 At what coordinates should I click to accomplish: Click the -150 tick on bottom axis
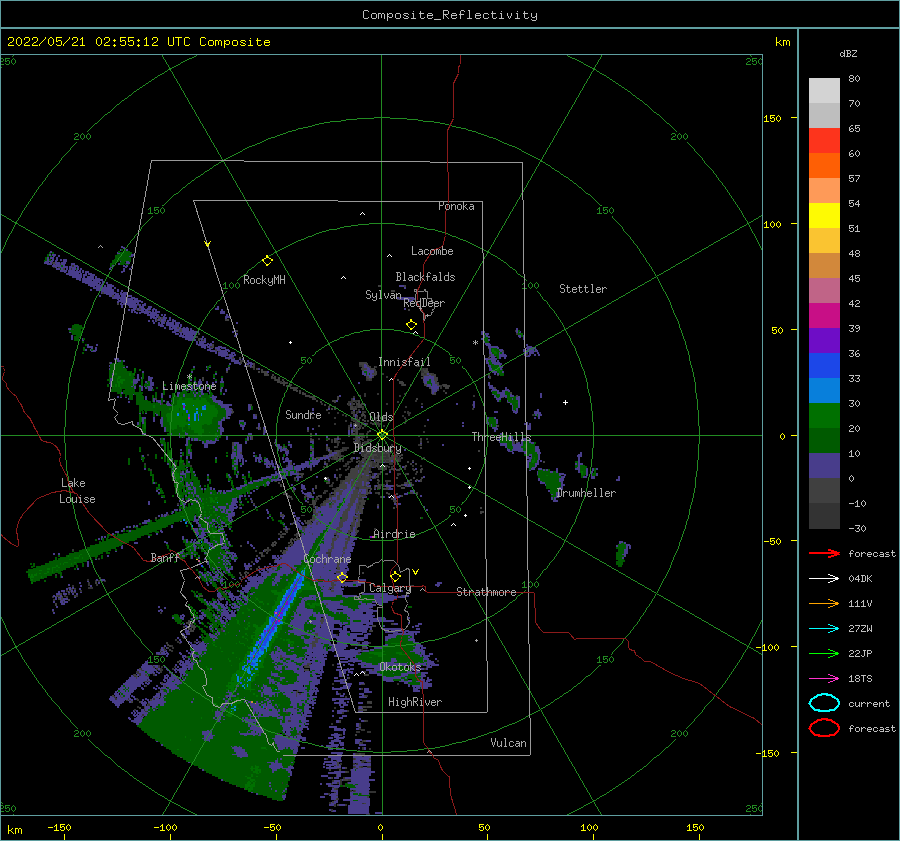pyautogui.click(x=59, y=827)
